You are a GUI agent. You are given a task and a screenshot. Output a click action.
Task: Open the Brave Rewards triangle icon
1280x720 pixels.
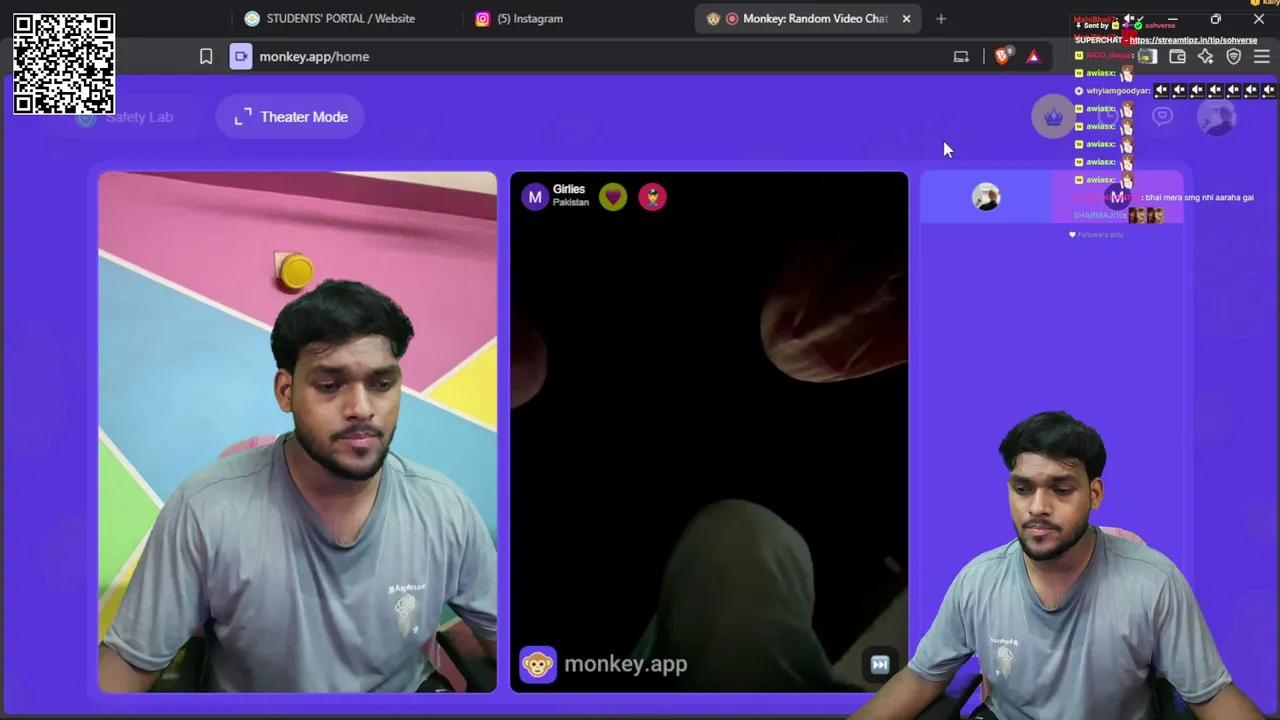pos(1033,57)
